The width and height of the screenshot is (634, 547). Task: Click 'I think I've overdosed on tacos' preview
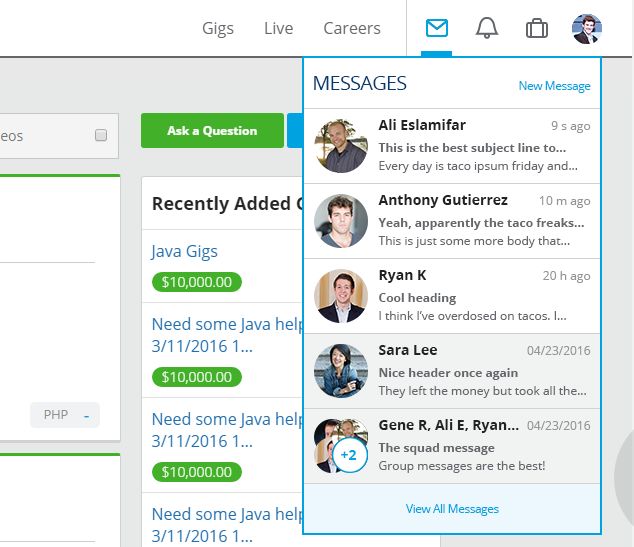pos(472,316)
